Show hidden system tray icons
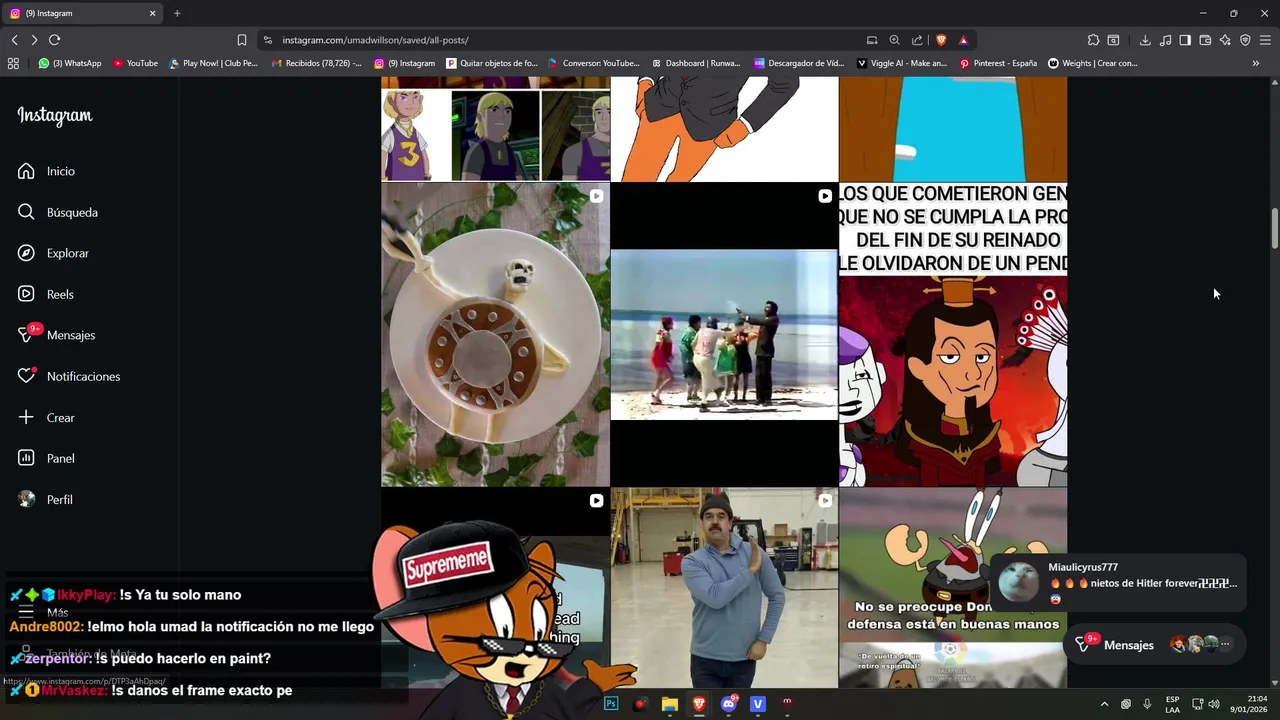Screen dimensions: 1280x720 point(1104,704)
